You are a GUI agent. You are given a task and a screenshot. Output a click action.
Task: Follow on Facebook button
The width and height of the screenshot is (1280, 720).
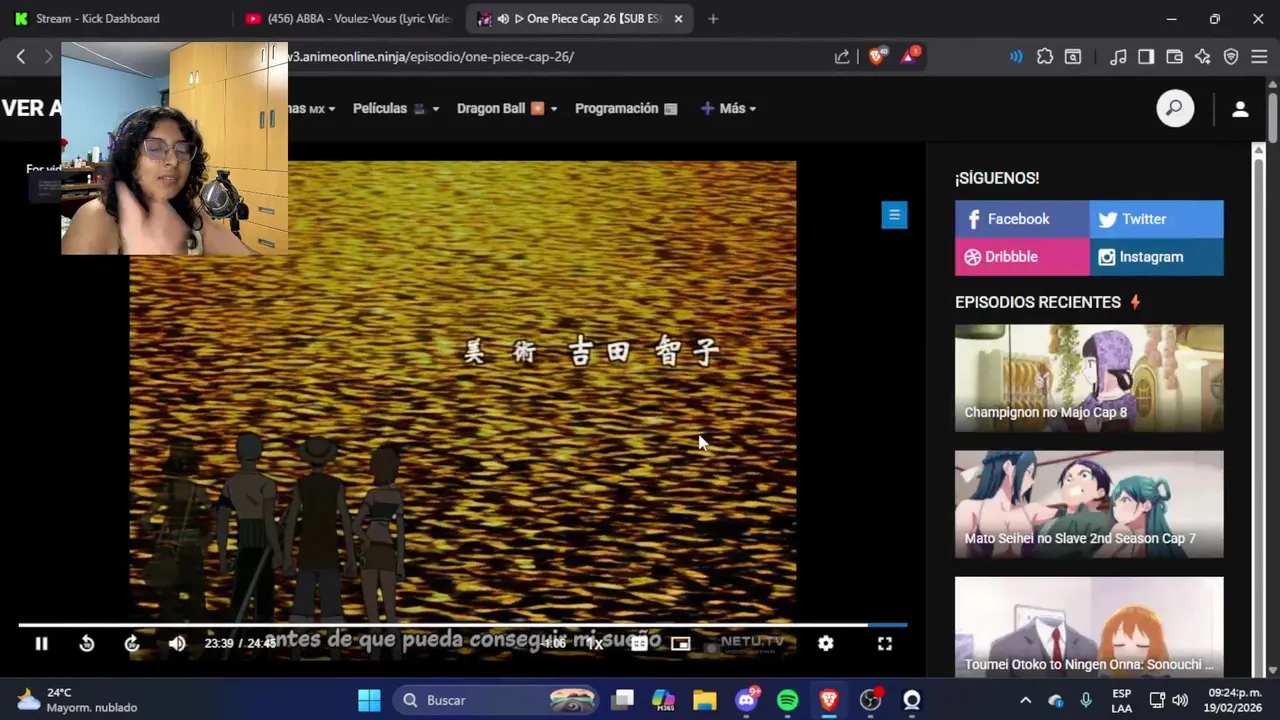[x=1022, y=219]
